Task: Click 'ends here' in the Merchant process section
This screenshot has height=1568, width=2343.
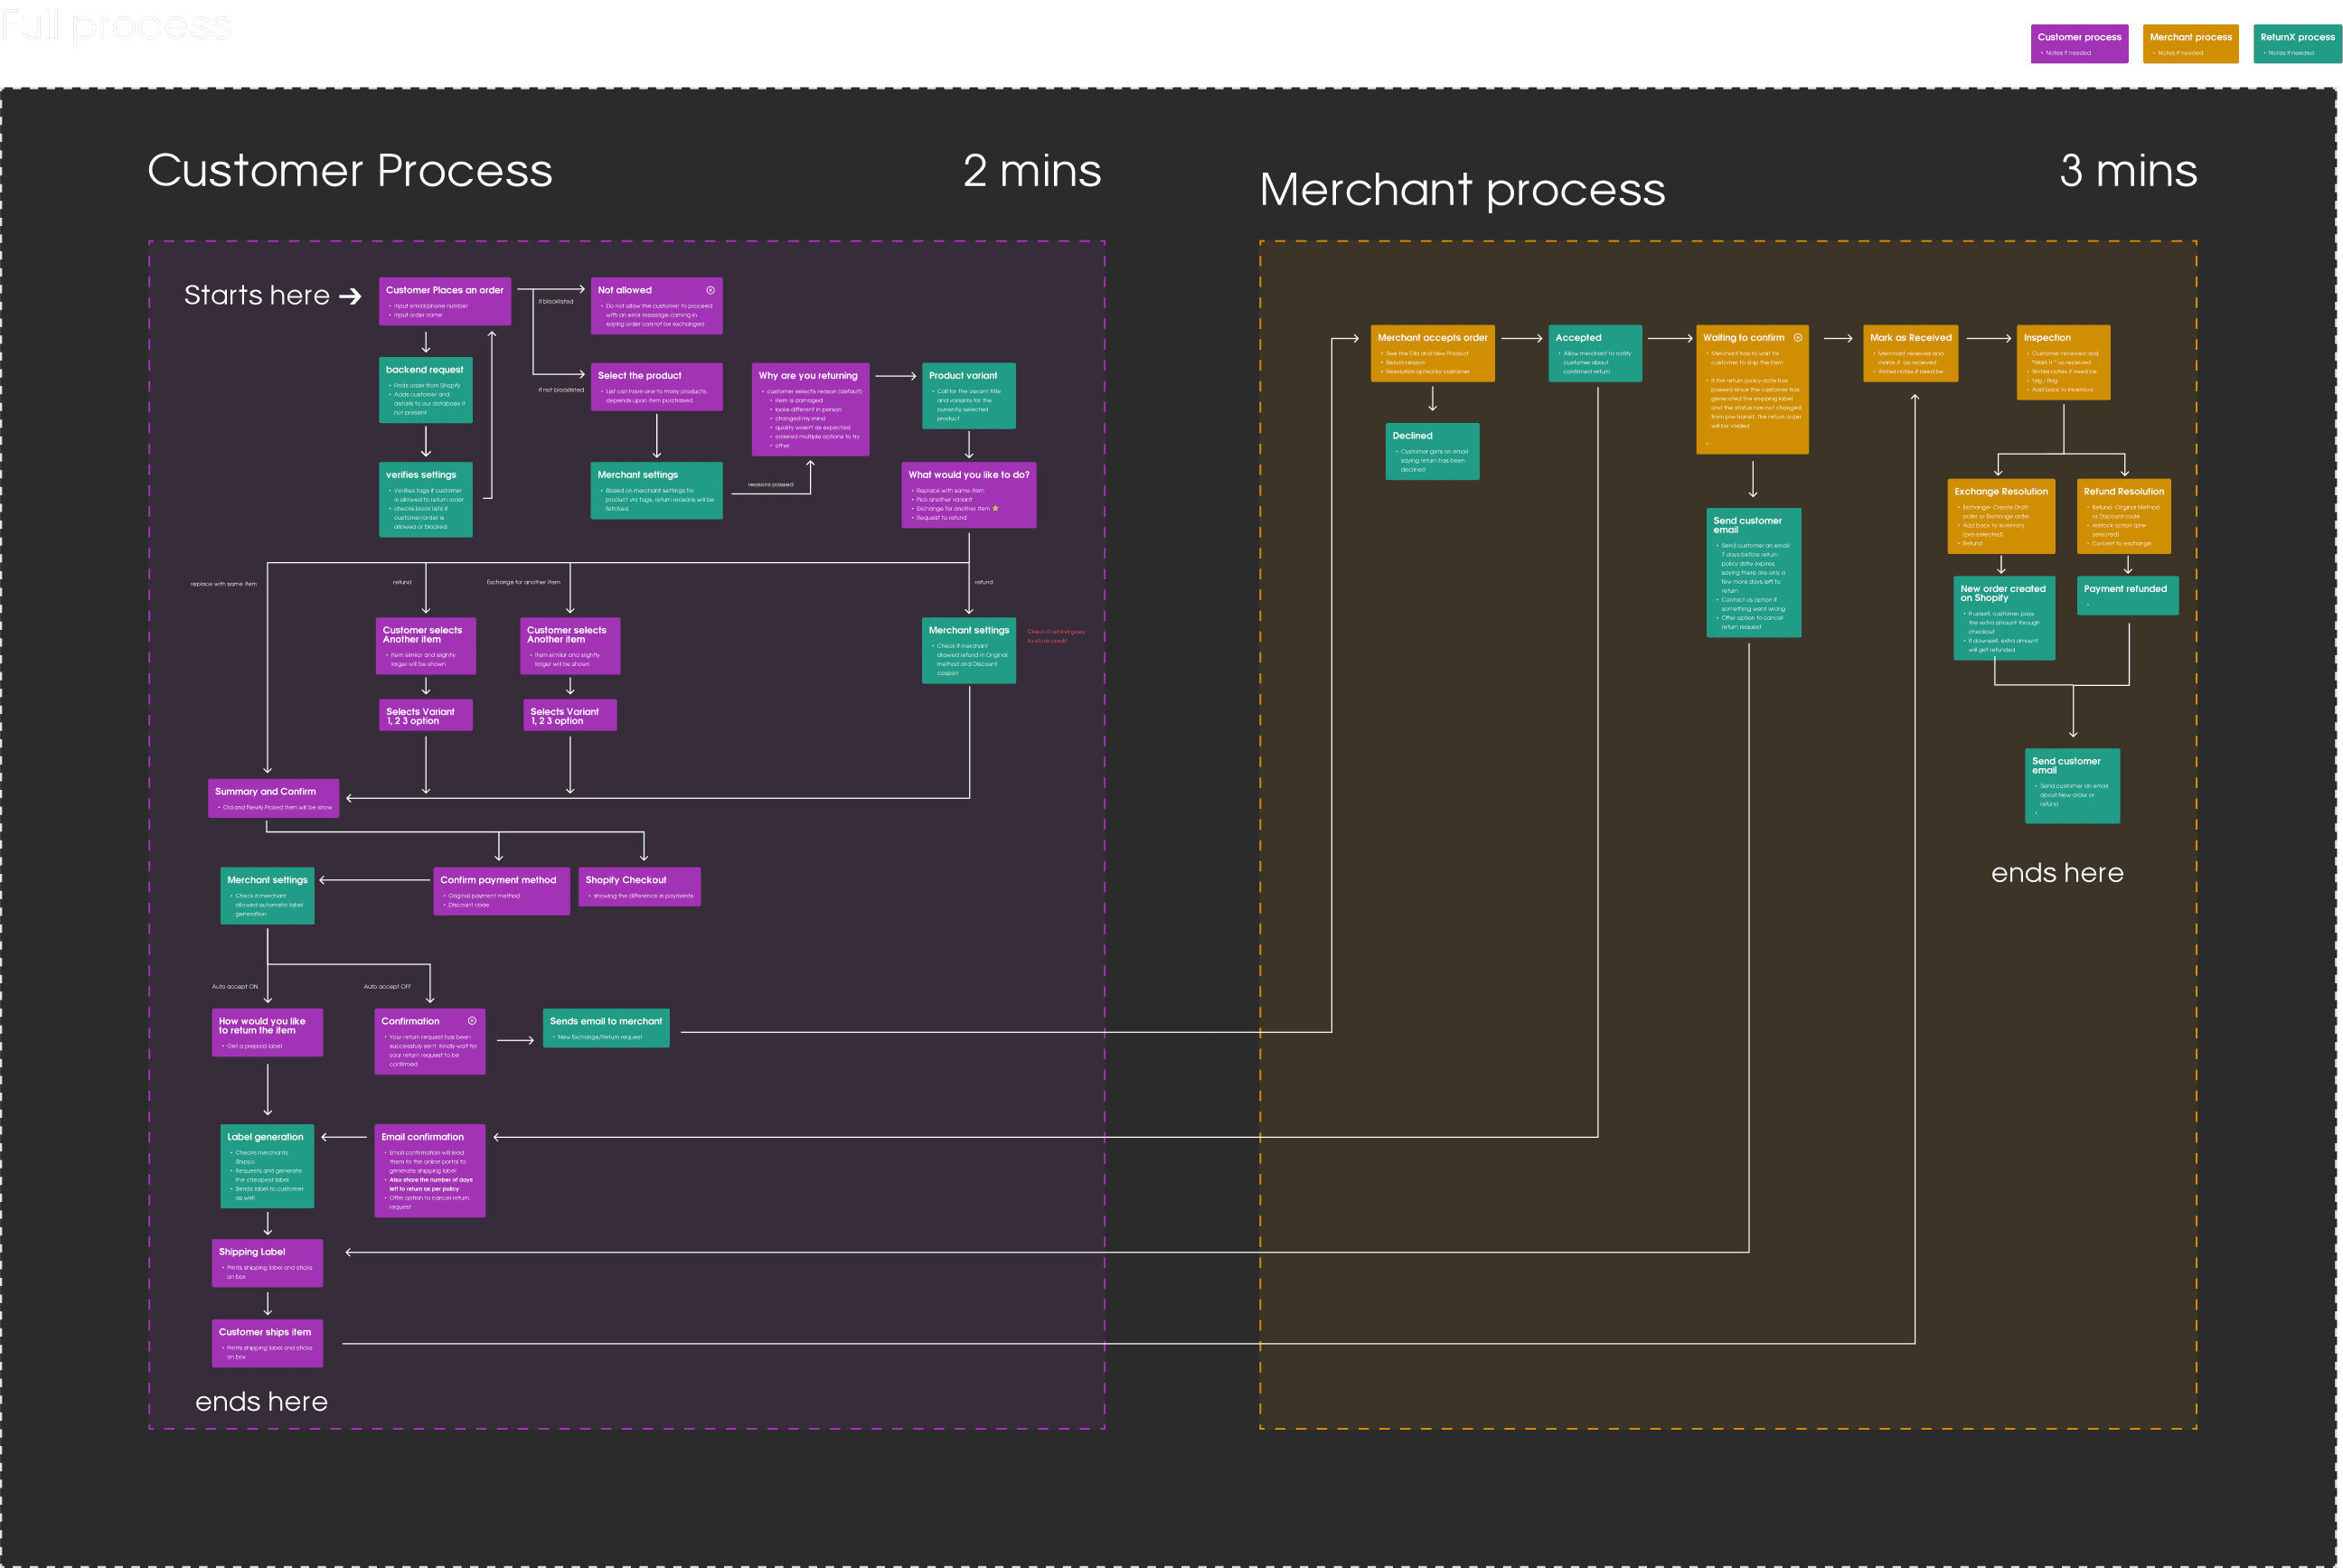Action: [x=2057, y=873]
